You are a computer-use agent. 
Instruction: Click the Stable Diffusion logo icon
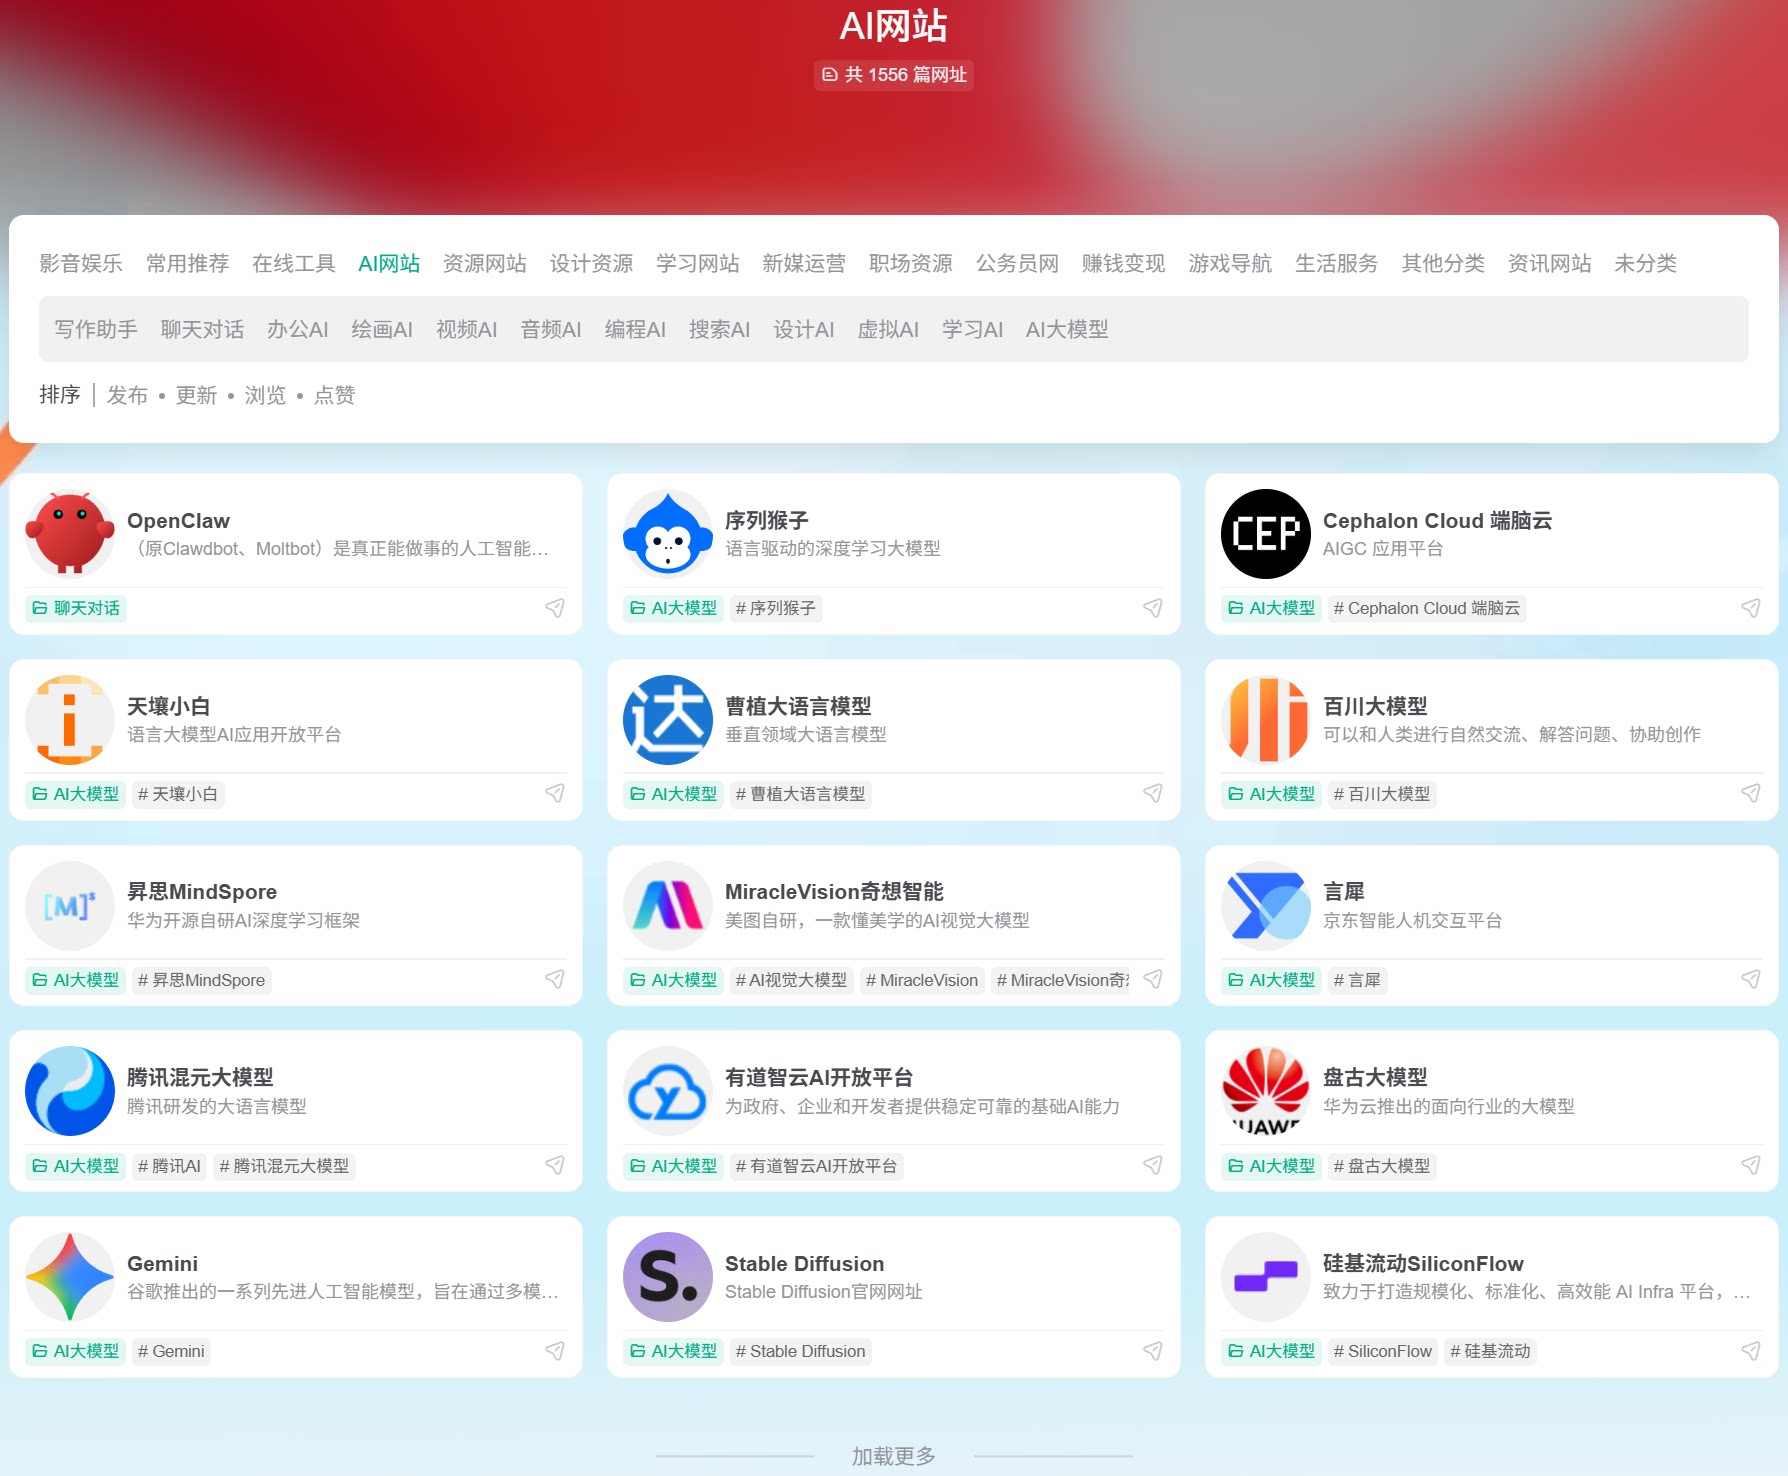[x=667, y=1277]
